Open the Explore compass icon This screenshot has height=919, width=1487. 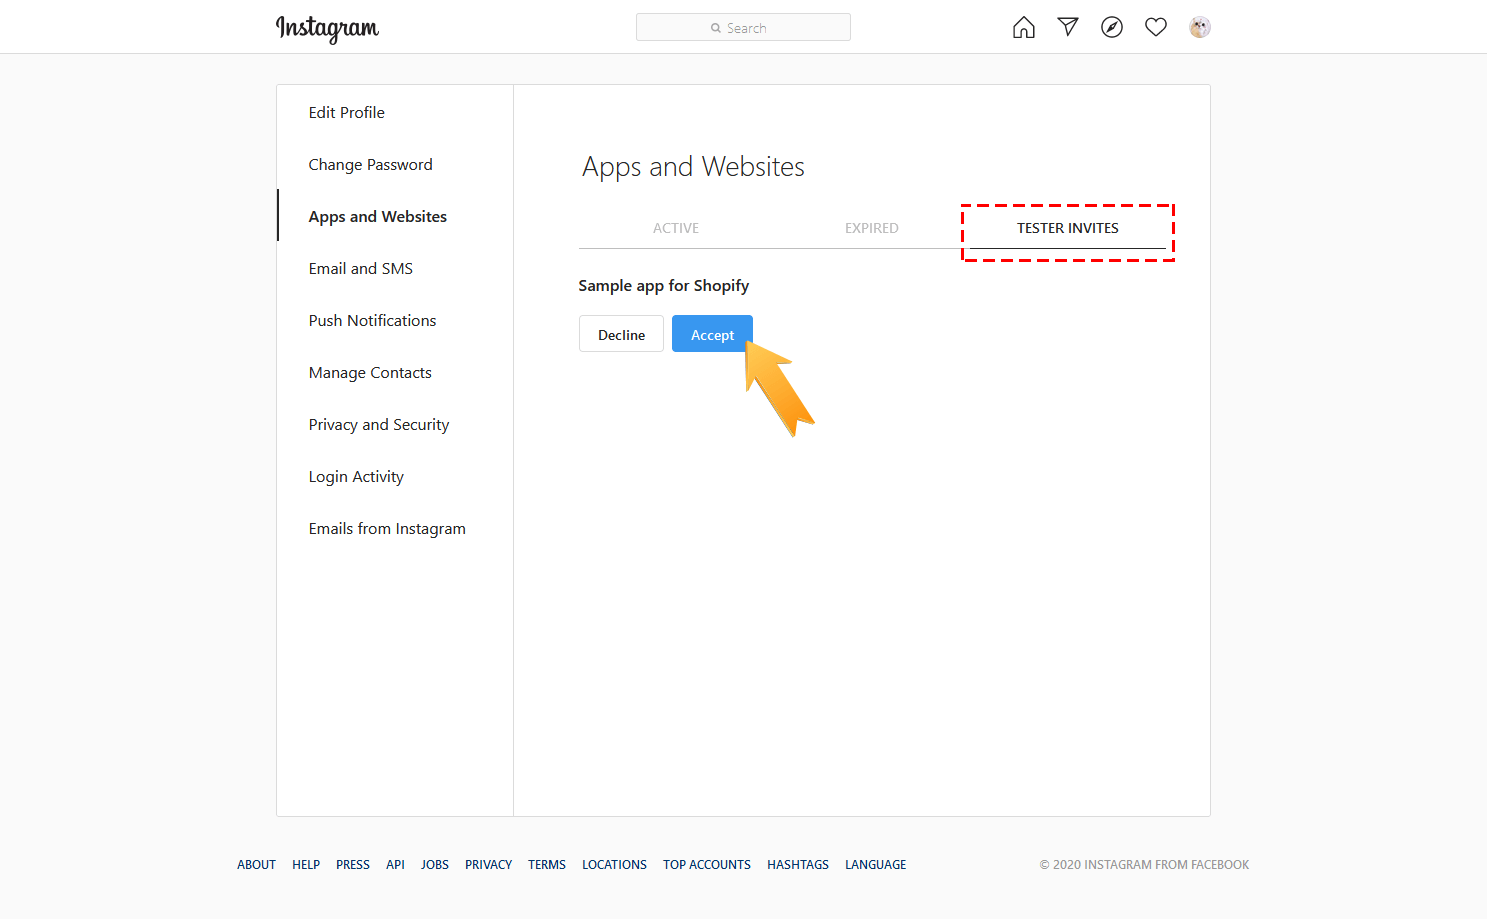[x=1112, y=27]
